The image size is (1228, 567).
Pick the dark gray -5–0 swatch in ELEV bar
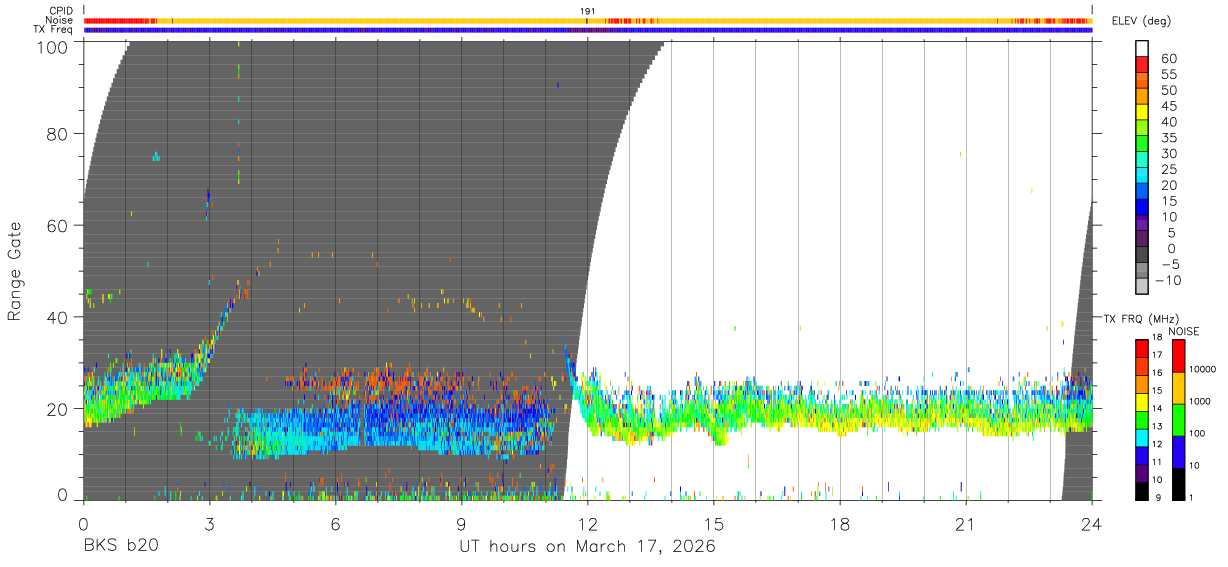click(x=1143, y=256)
